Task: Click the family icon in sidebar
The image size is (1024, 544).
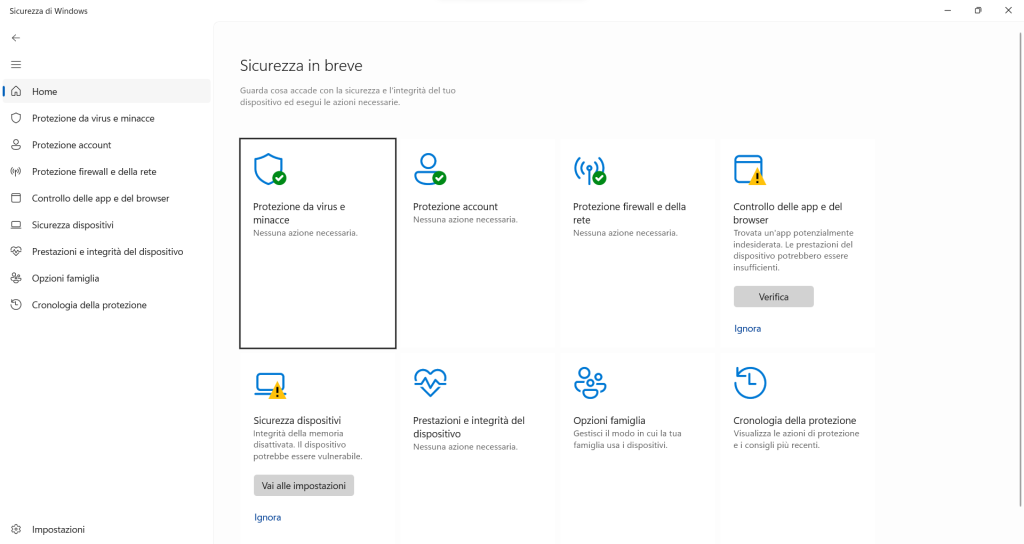Action: tap(16, 278)
